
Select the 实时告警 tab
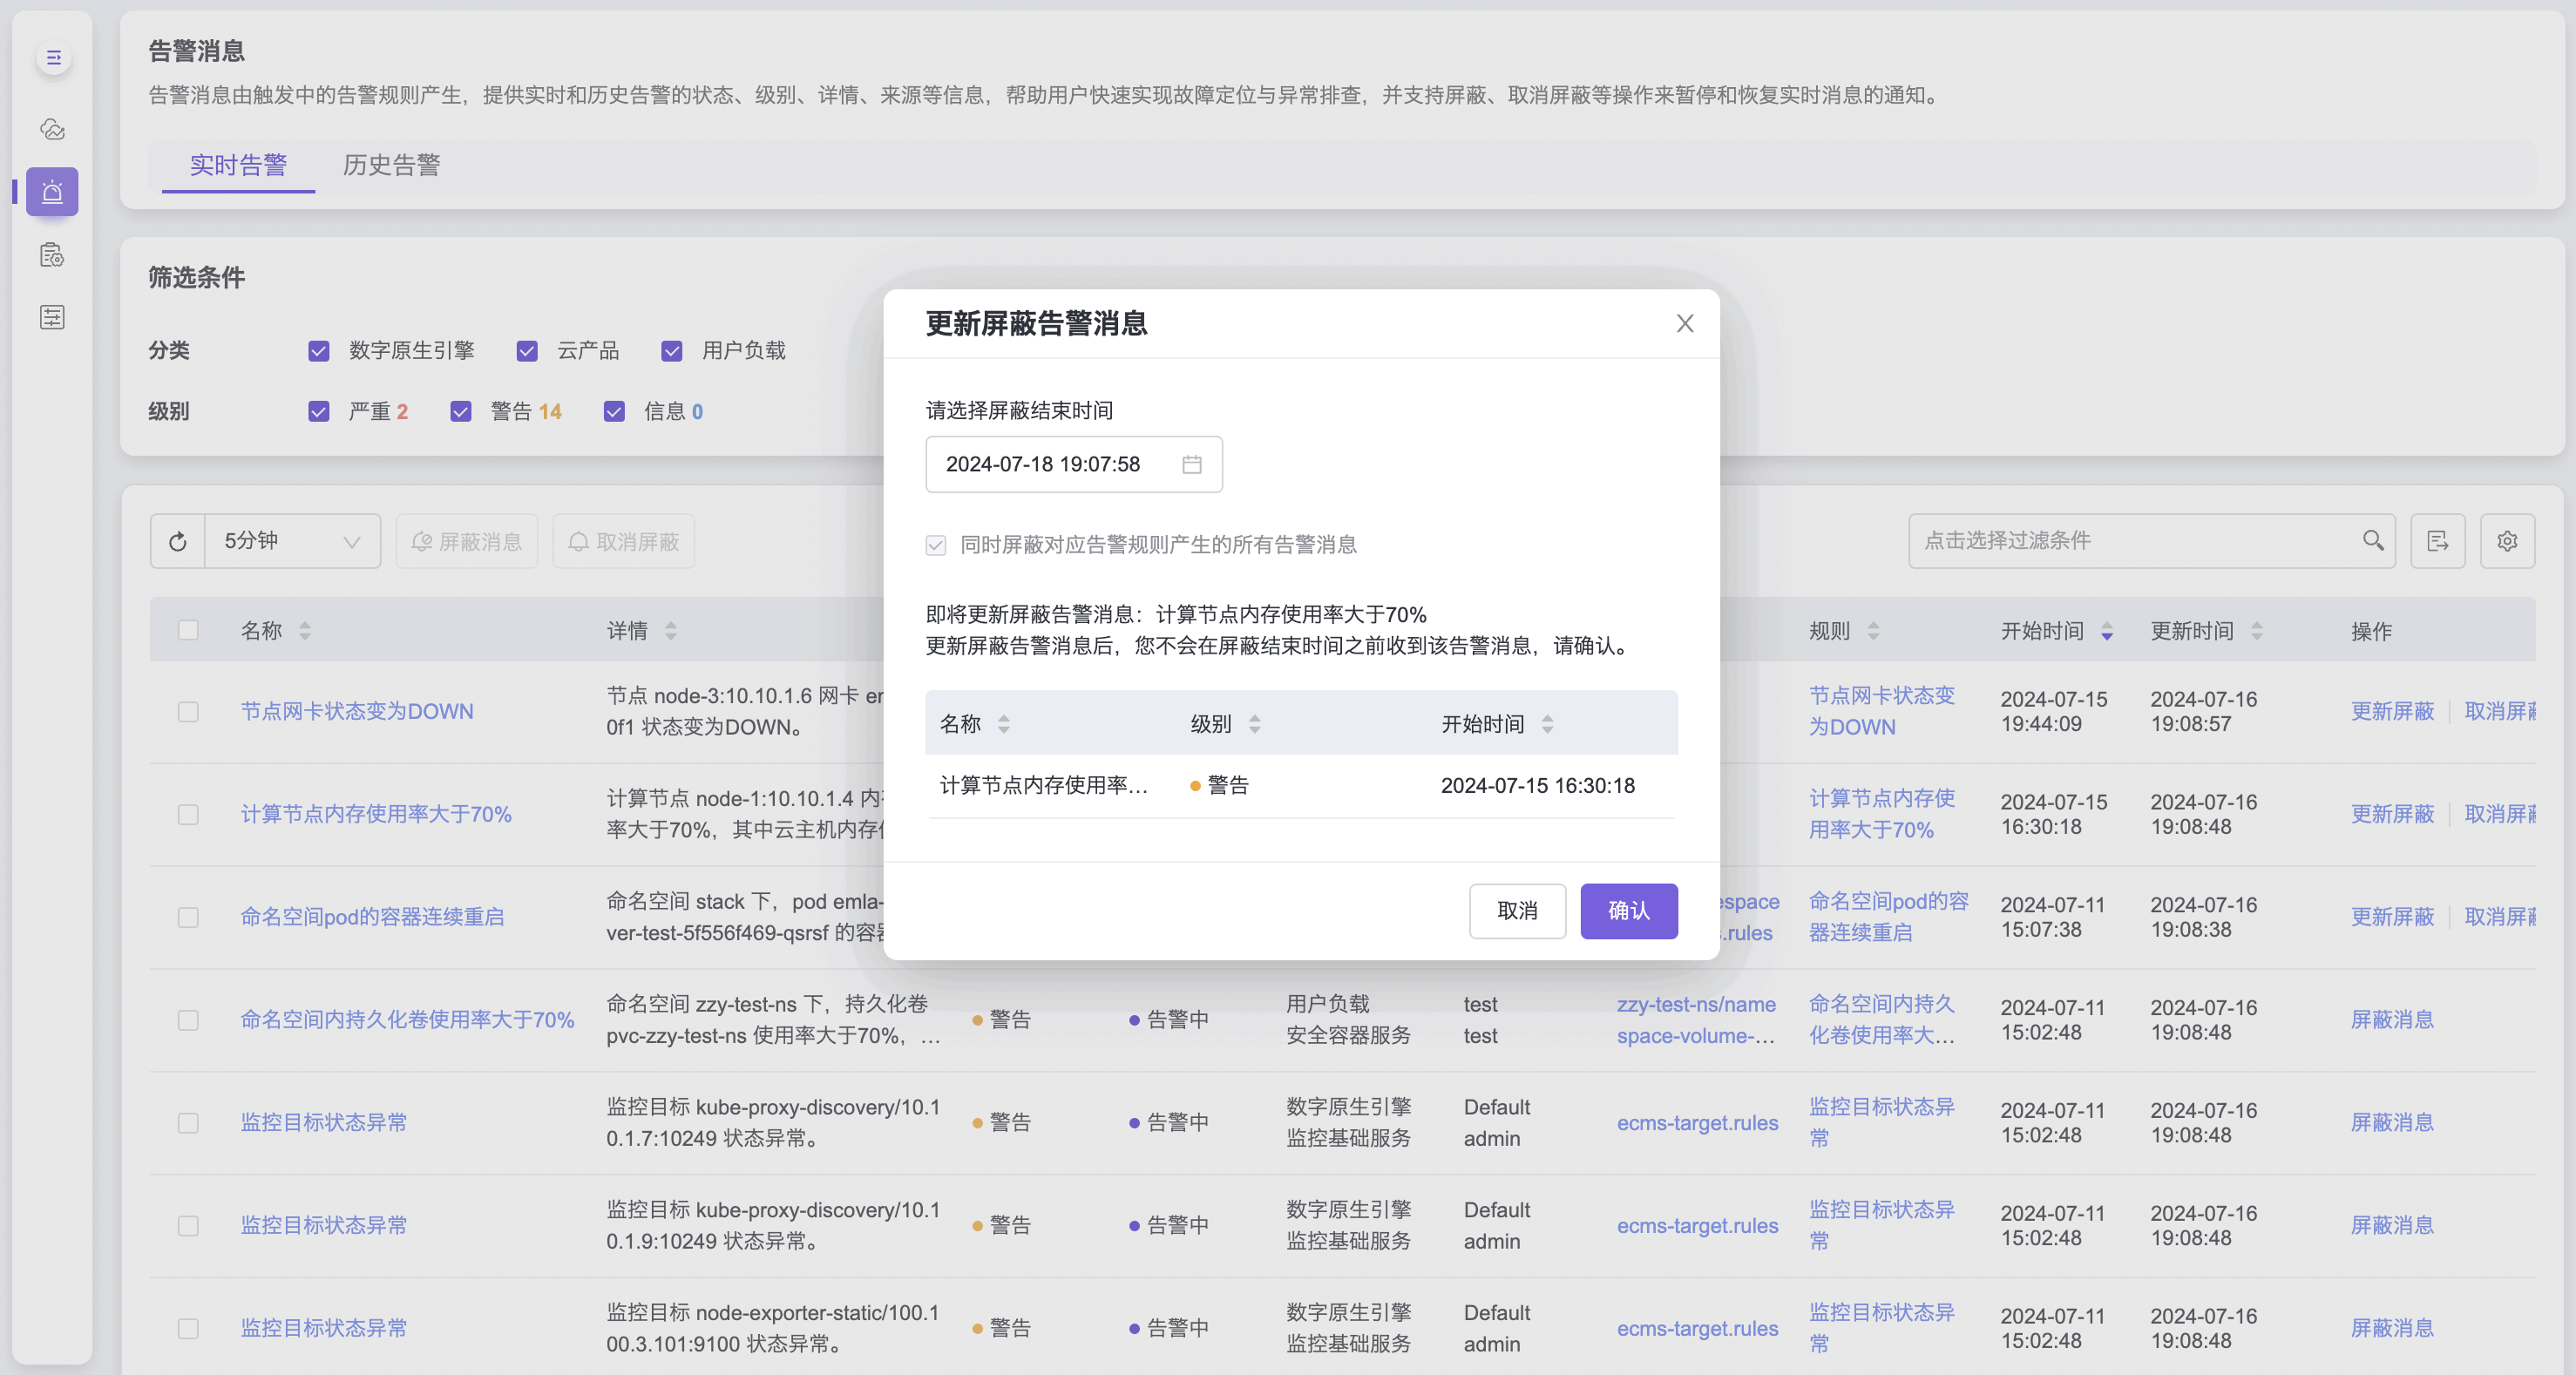[x=238, y=165]
